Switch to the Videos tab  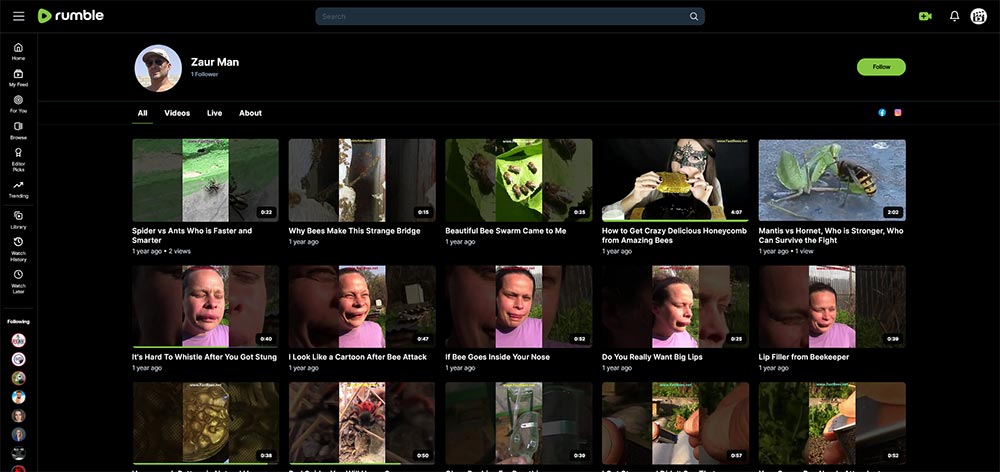point(177,113)
